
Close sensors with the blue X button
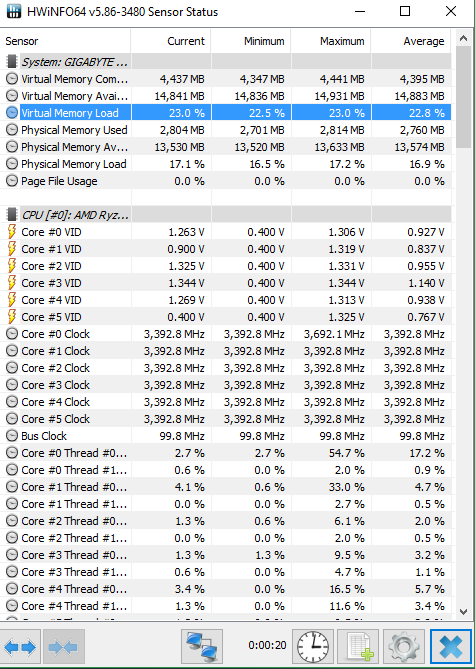451,647
